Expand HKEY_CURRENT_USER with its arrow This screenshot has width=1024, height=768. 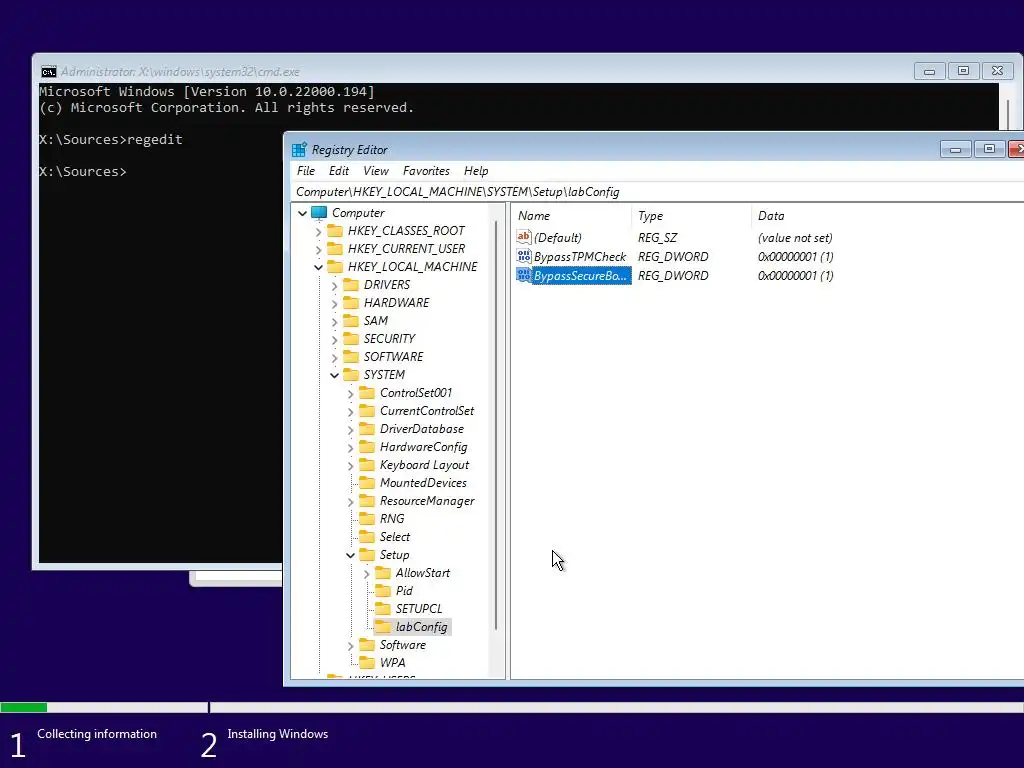pyautogui.click(x=318, y=249)
